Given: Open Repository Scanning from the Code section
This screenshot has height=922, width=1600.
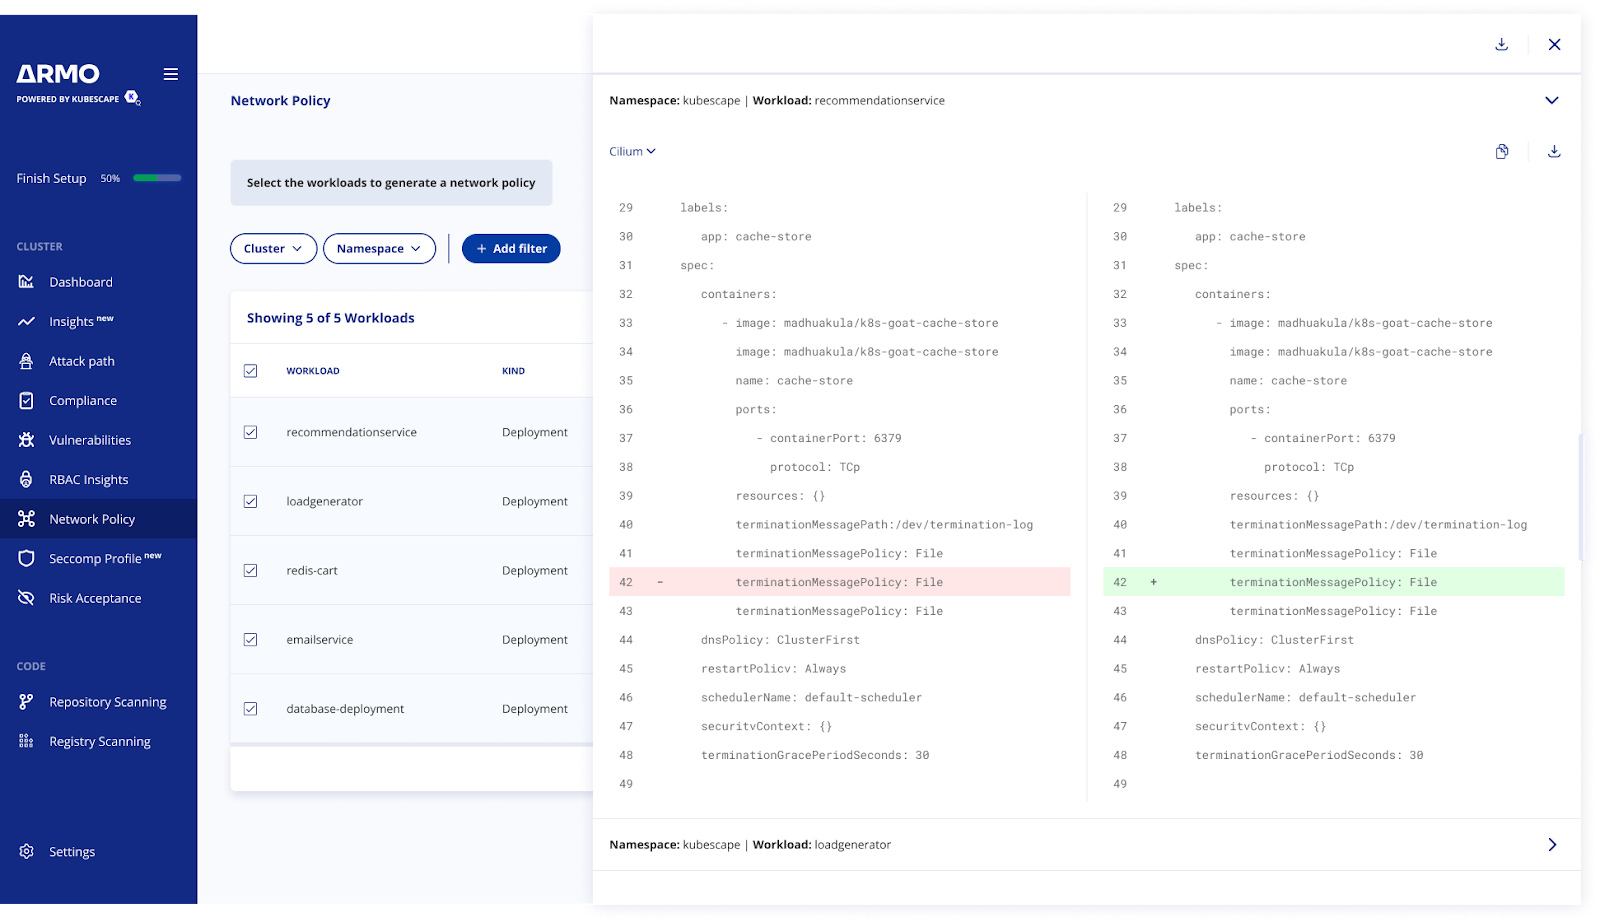Looking at the screenshot, I should tap(107, 701).
